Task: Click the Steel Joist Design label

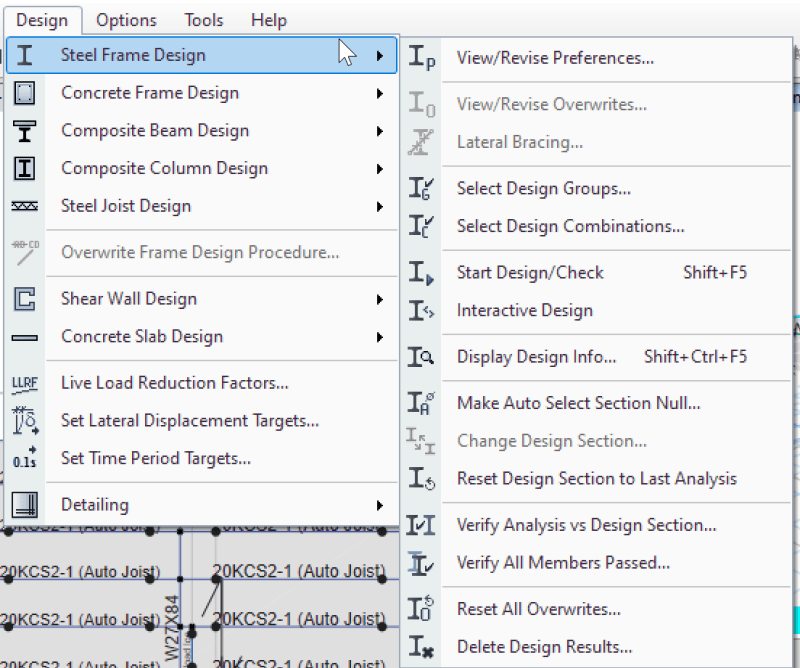Action: click(126, 207)
